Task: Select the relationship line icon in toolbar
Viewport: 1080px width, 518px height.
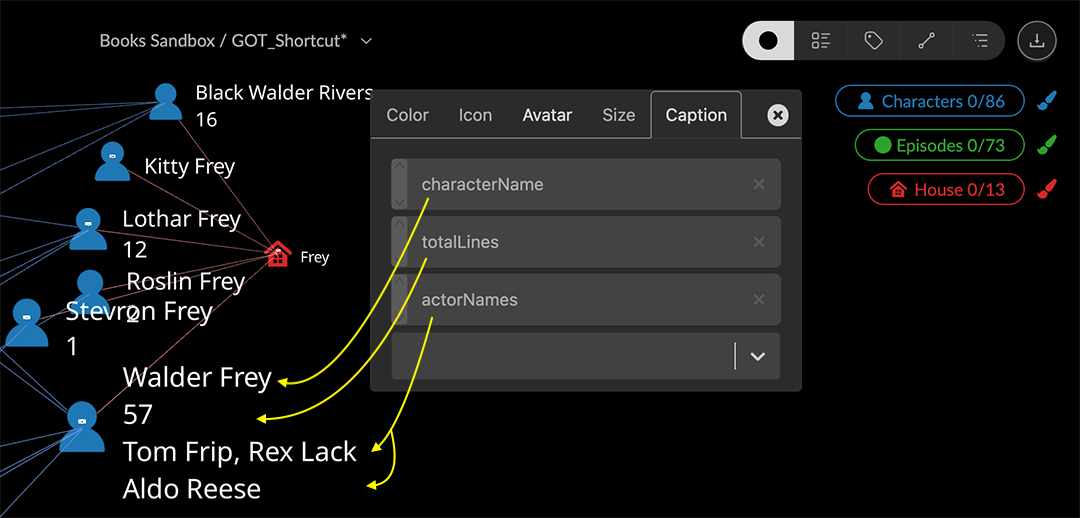Action: click(926, 41)
